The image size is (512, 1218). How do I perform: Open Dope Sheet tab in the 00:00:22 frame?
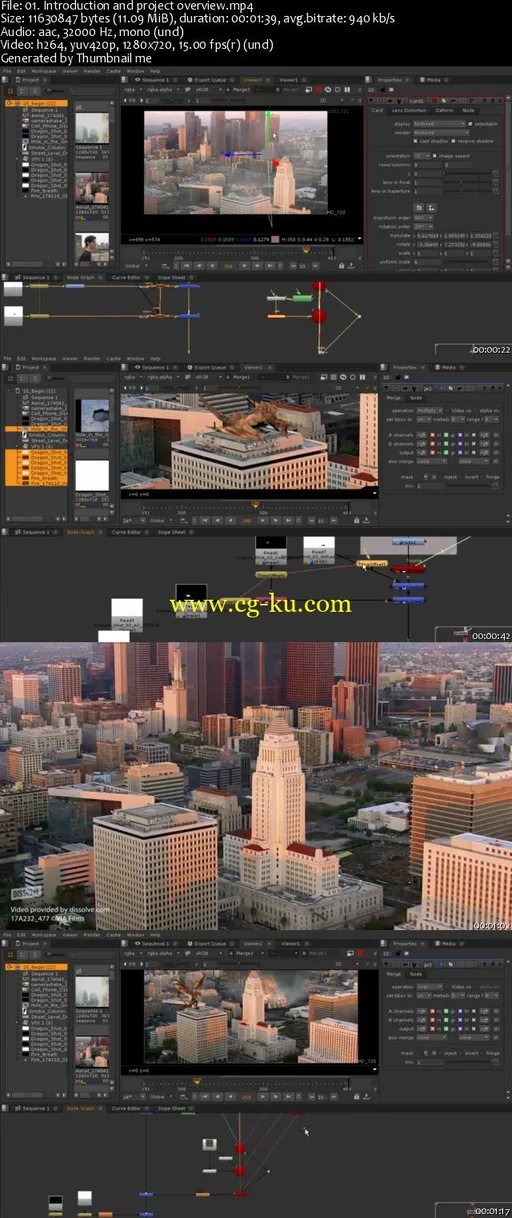click(172, 277)
